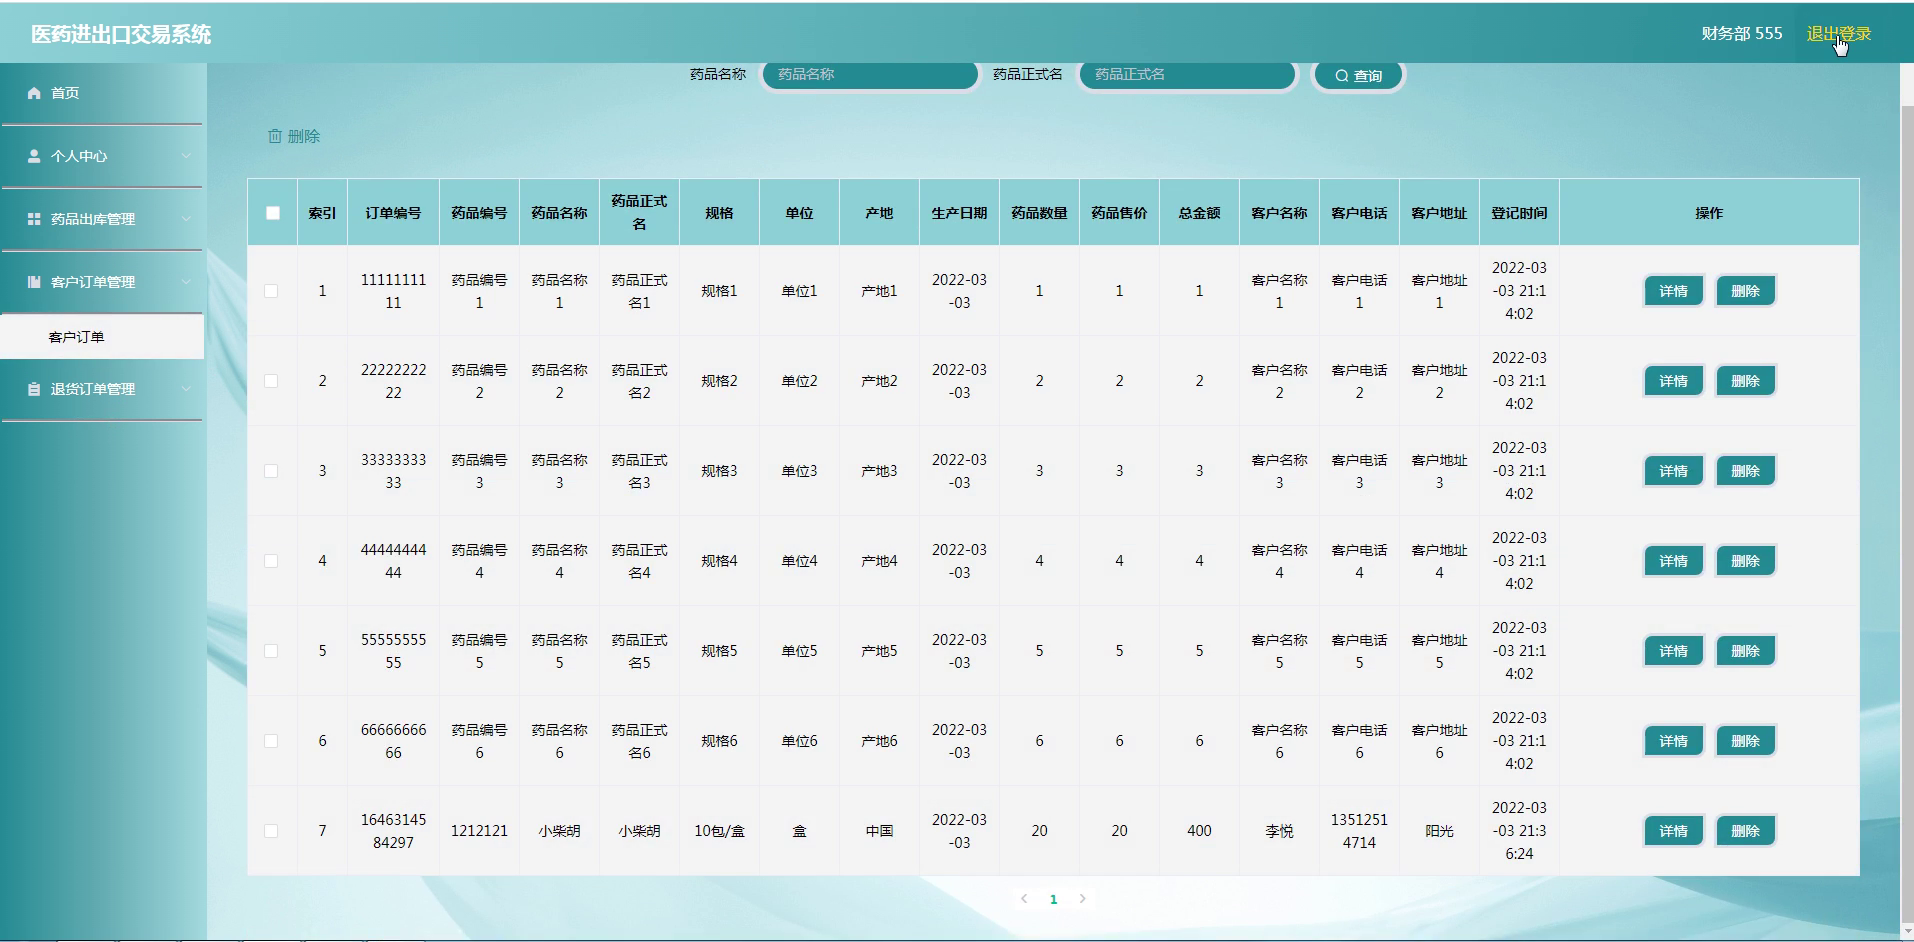The height and width of the screenshot is (942, 1914).
Task: Click the total amount 400 cell
Action: [x=1199, y=831]
